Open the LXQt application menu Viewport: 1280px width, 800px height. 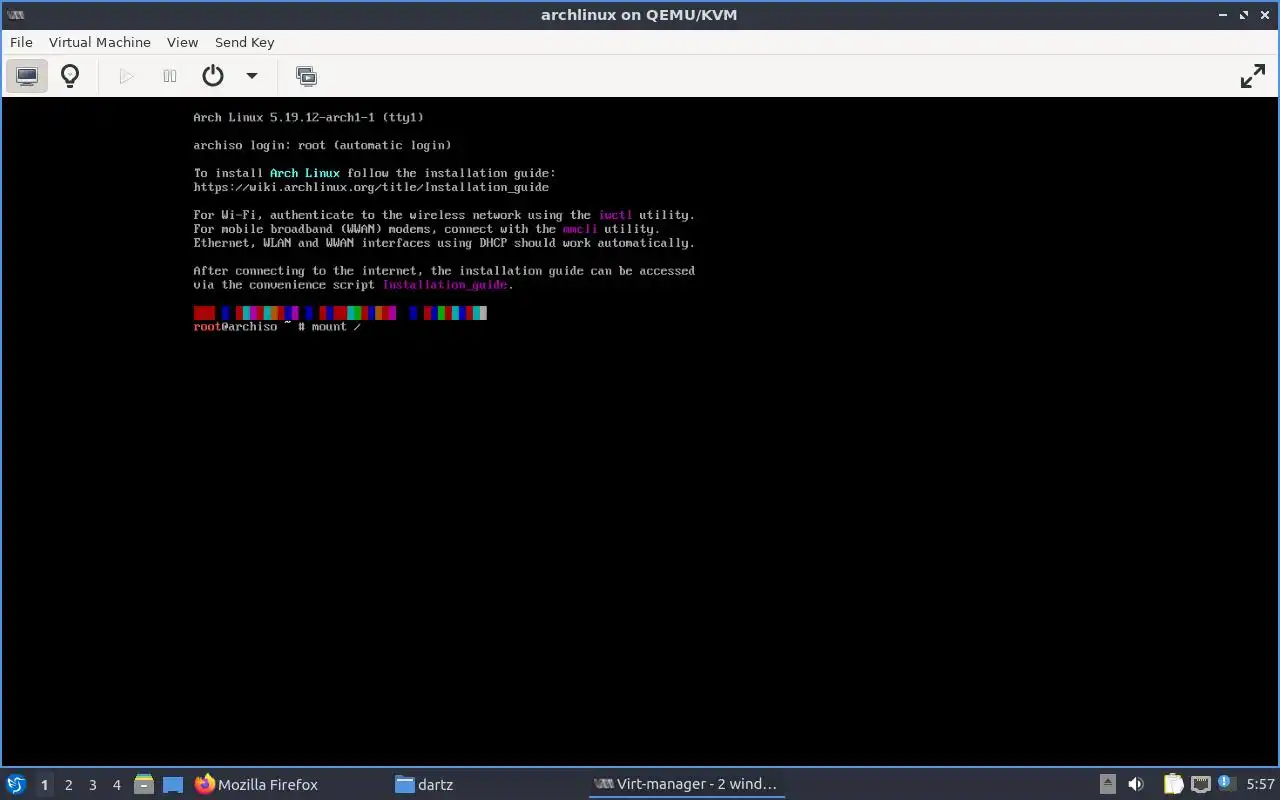click(16, 784)
